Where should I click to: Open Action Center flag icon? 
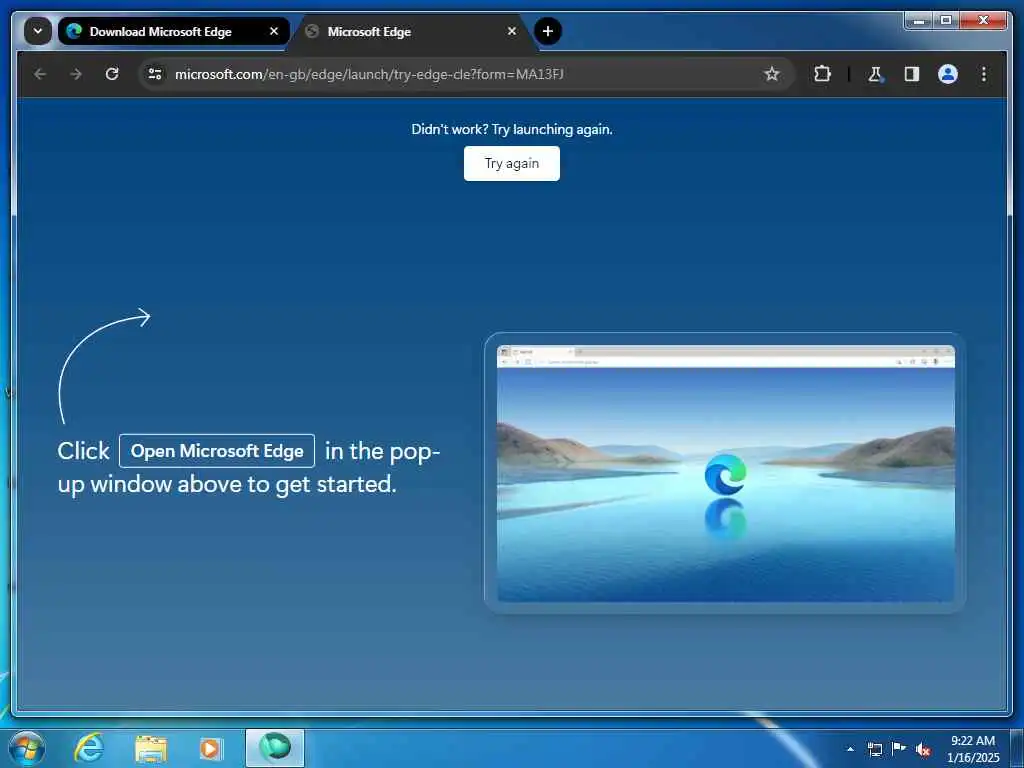click(x=899, y=749)
